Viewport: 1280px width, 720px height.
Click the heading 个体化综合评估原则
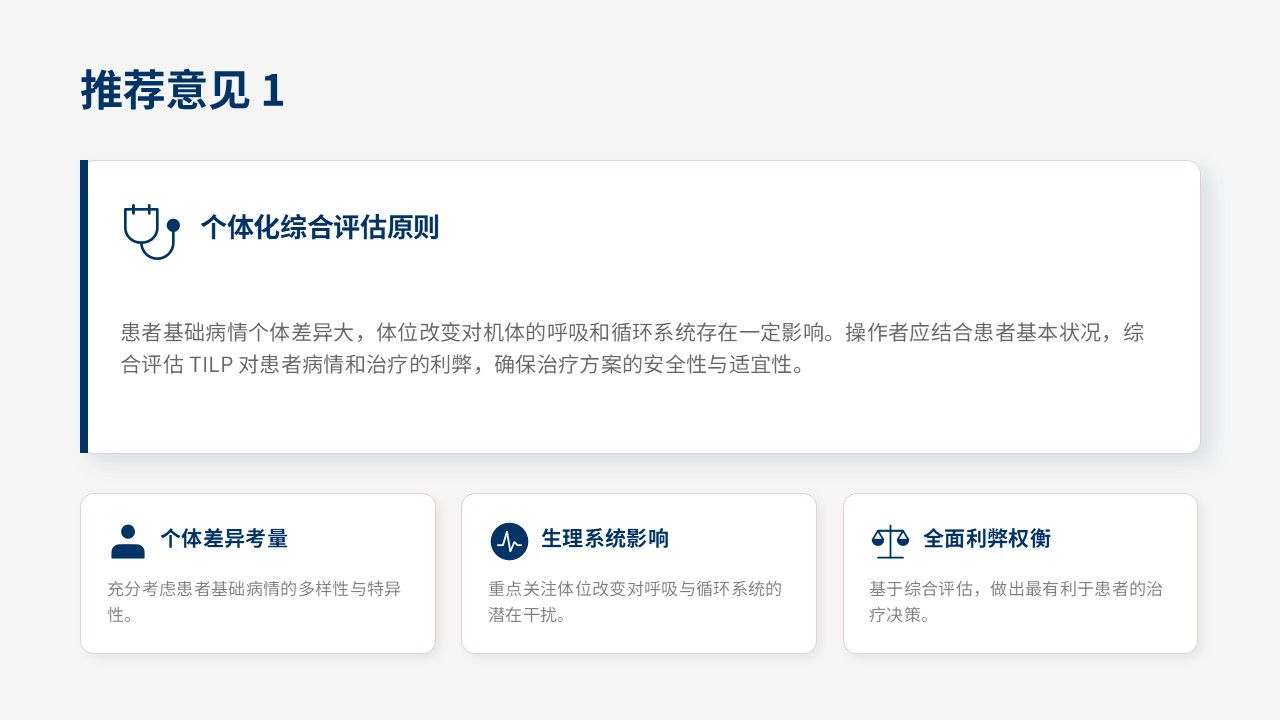tap(319, 228)
